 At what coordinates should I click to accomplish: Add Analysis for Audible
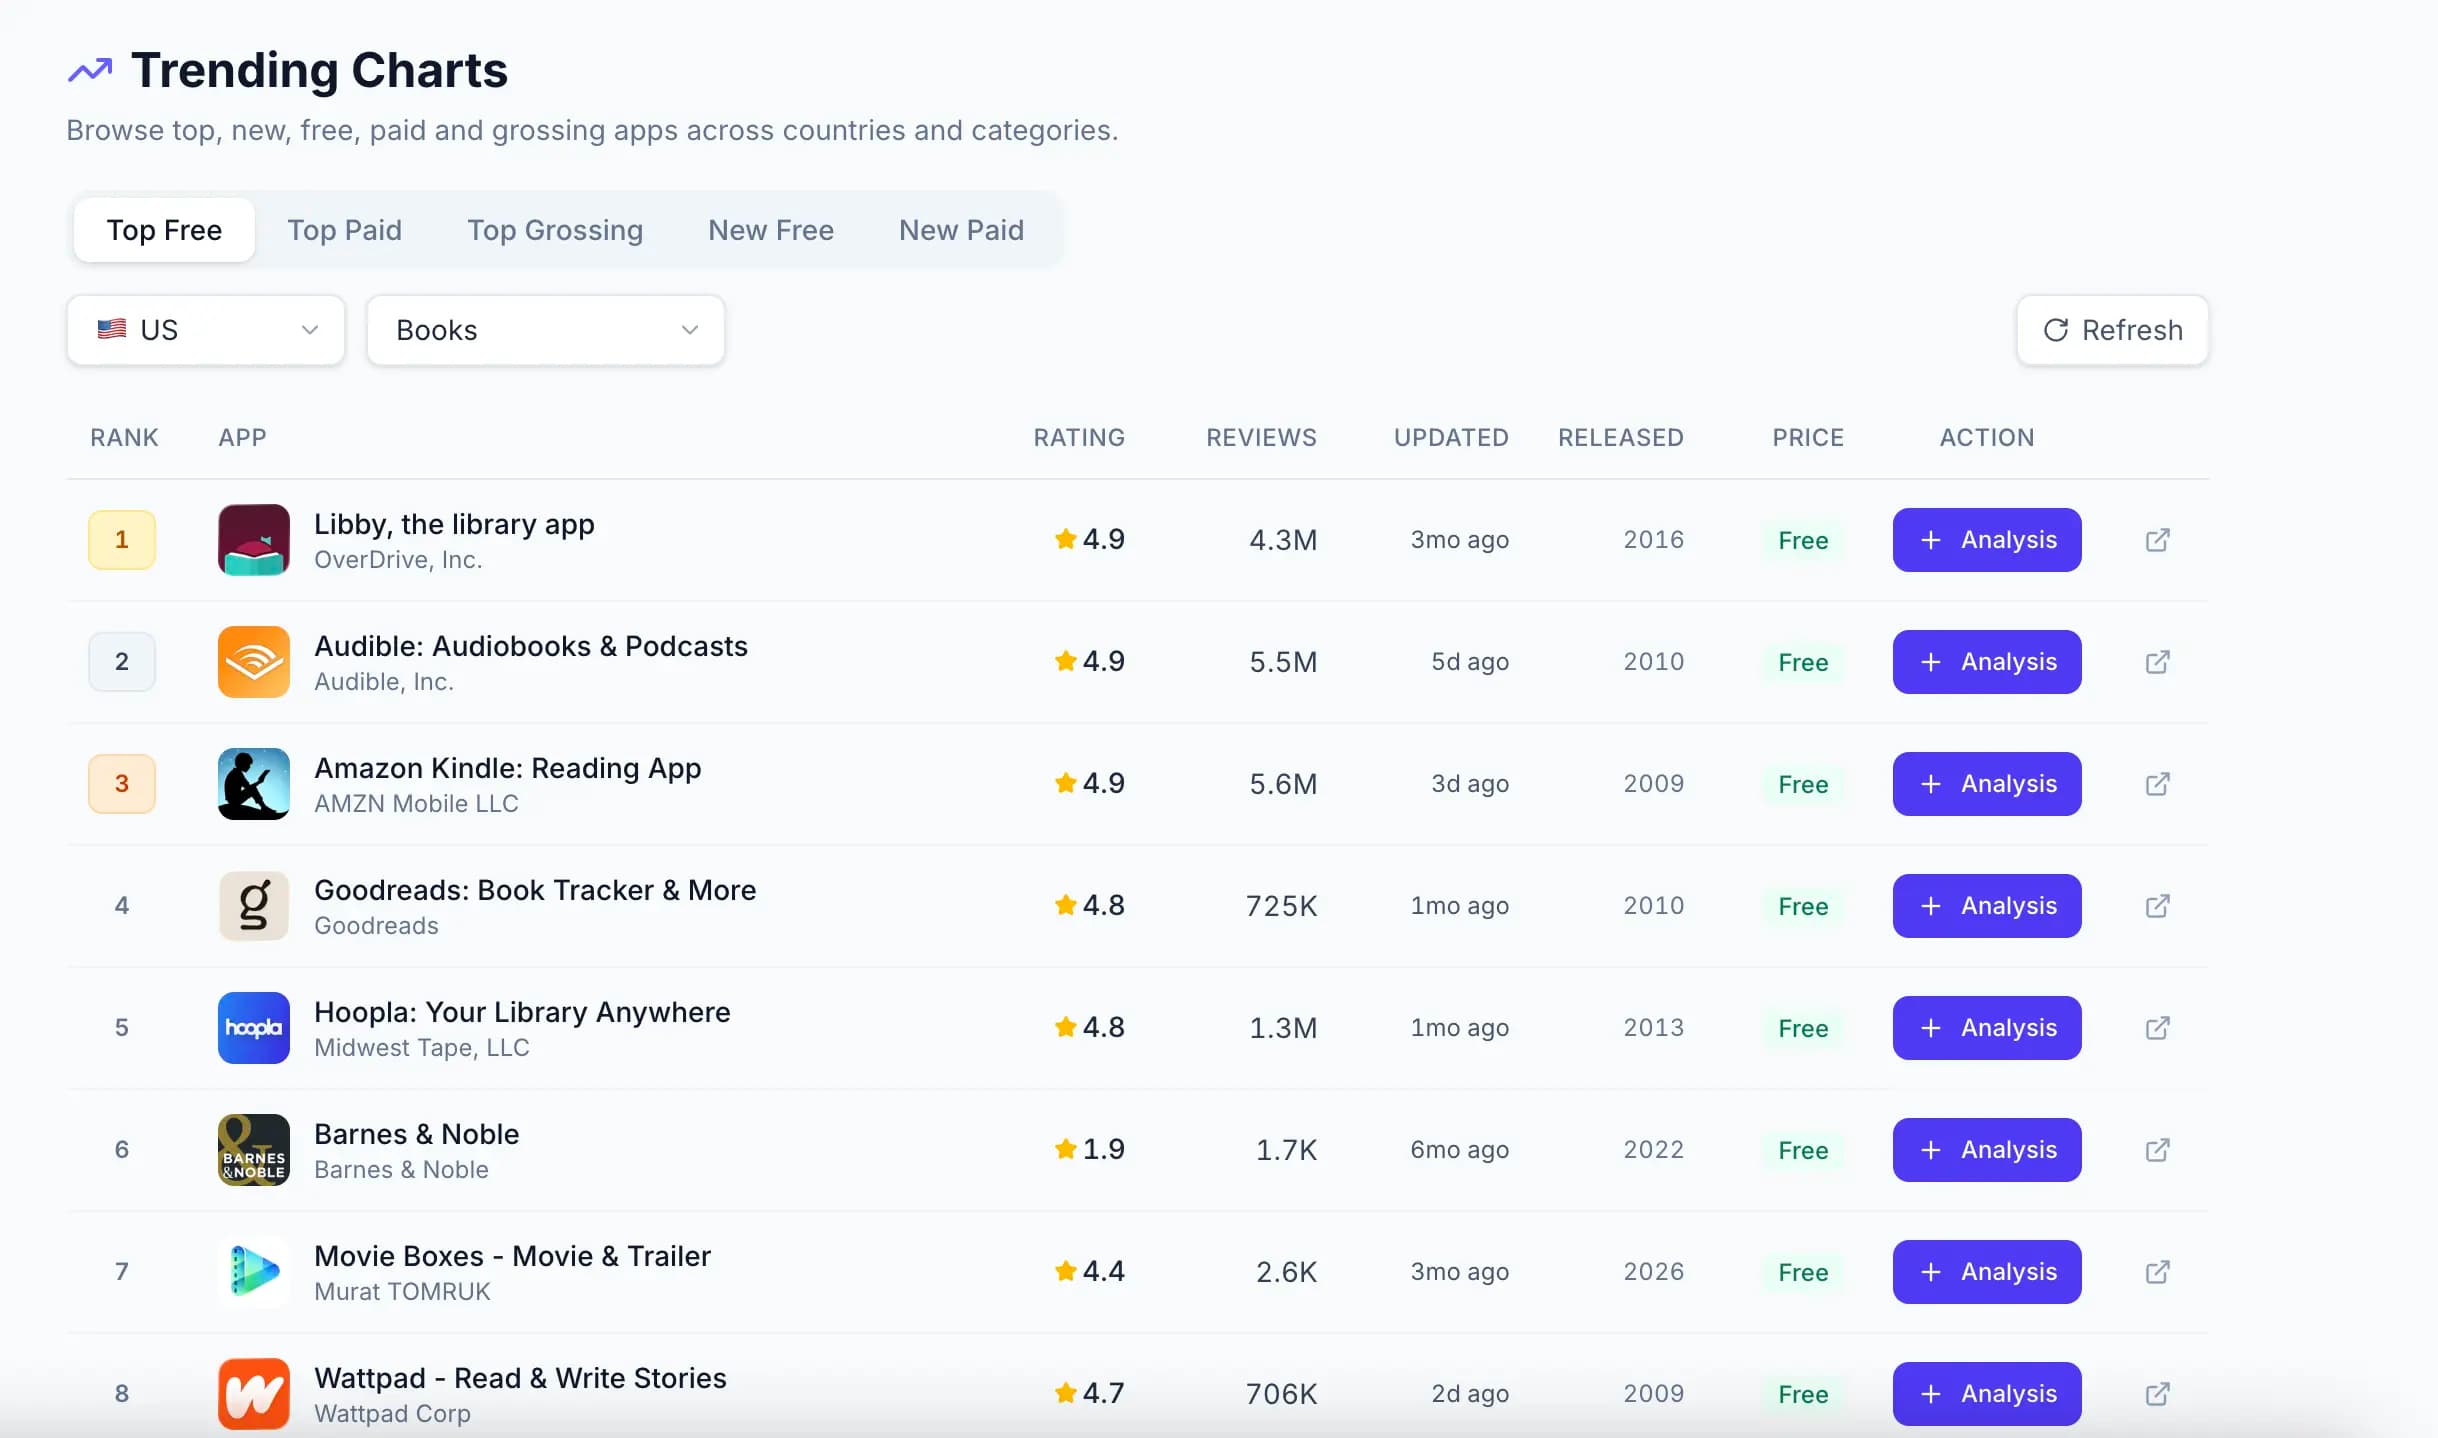point(1987,662)
